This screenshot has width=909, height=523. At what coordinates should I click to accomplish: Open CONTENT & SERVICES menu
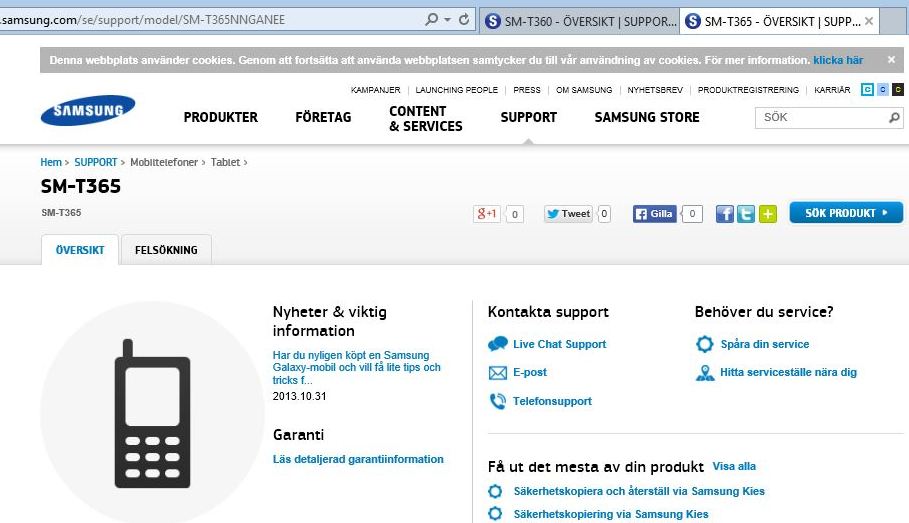click(x=426, y=118)
